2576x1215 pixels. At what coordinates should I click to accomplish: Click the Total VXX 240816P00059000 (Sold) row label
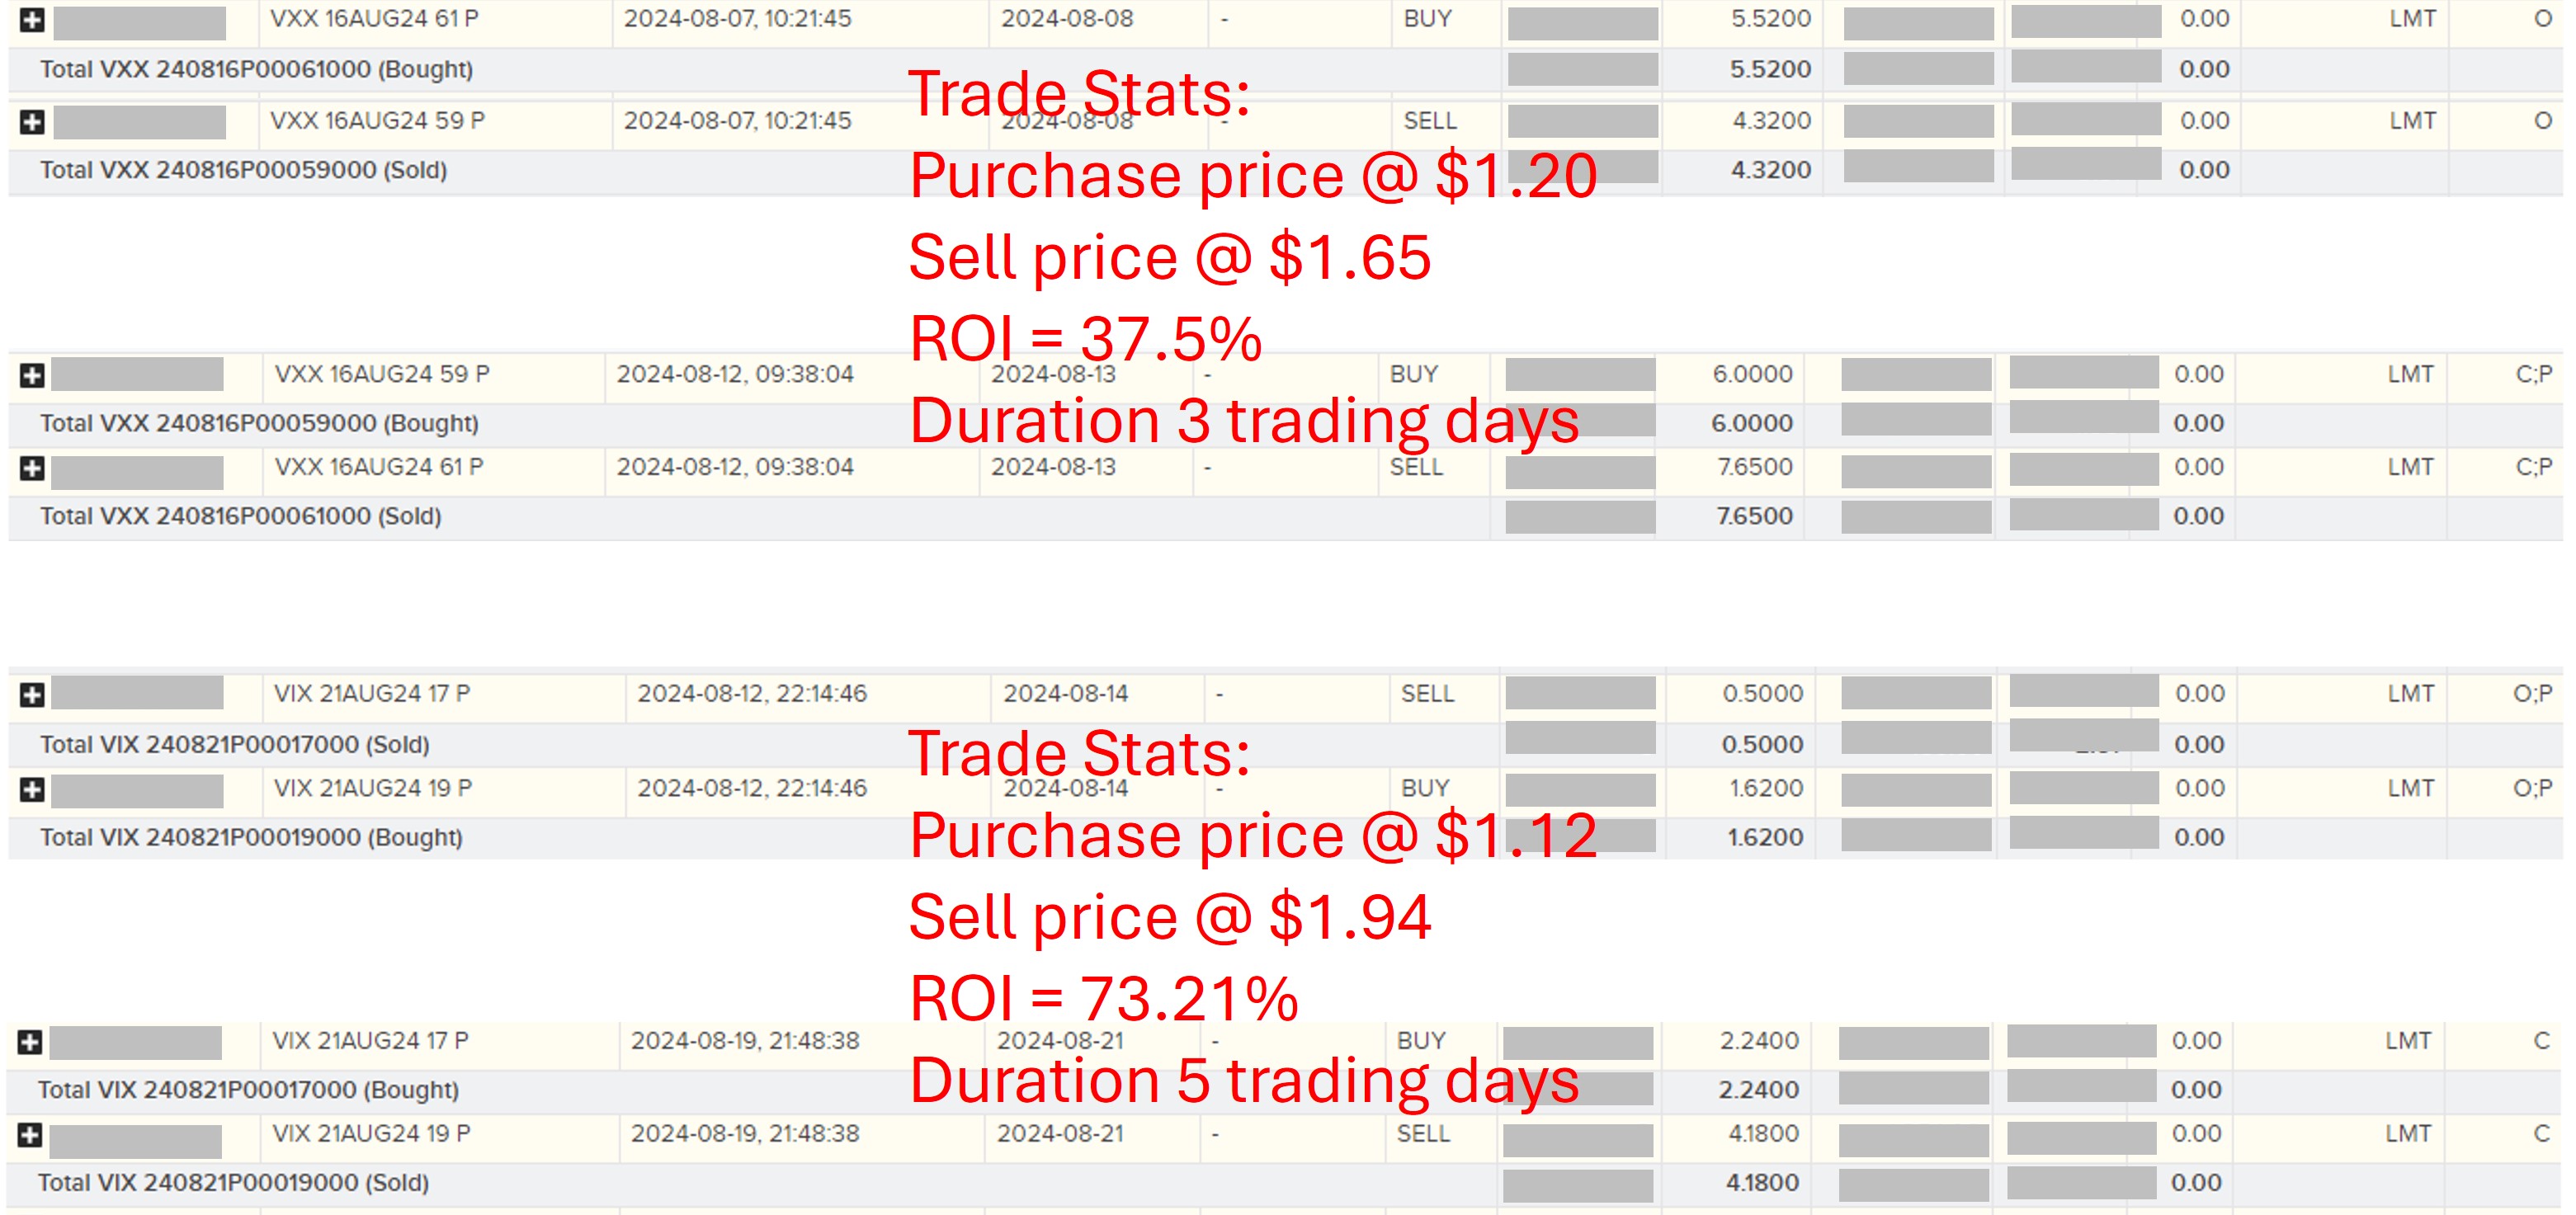point(243,170)
